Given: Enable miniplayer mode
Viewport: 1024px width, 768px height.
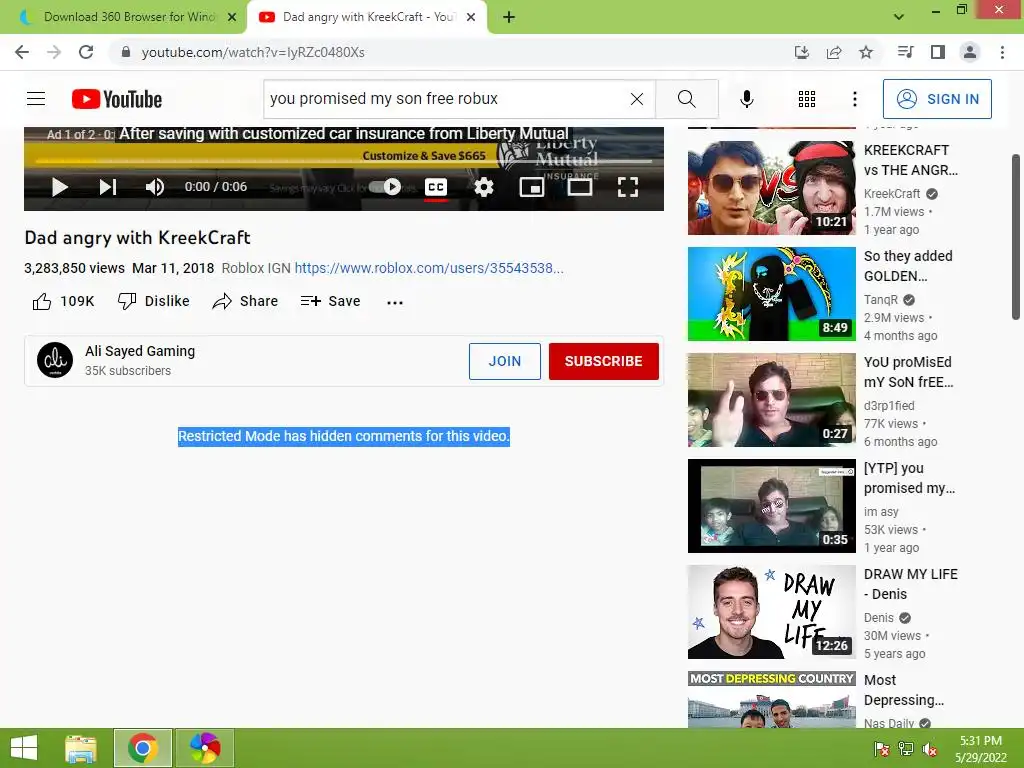Looking at the screenshot, I should (x=532, y=187).
